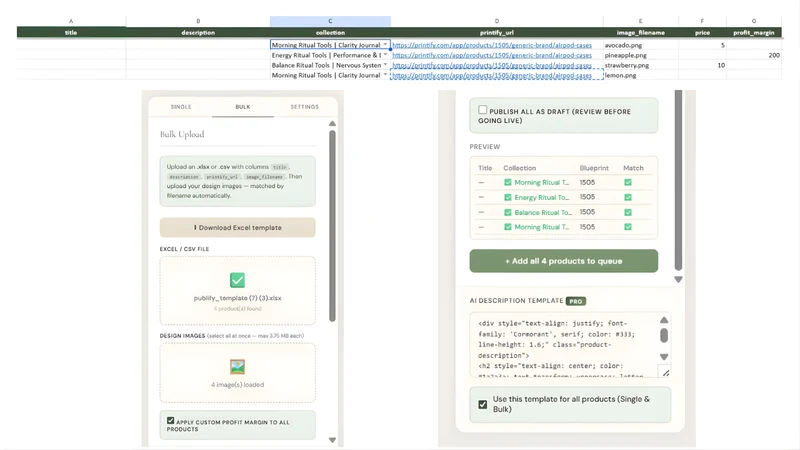Open the Printify URL in lemon.png row
Image resolution: width=800 pixels, height=450 pixels.
tap(492, 75)
